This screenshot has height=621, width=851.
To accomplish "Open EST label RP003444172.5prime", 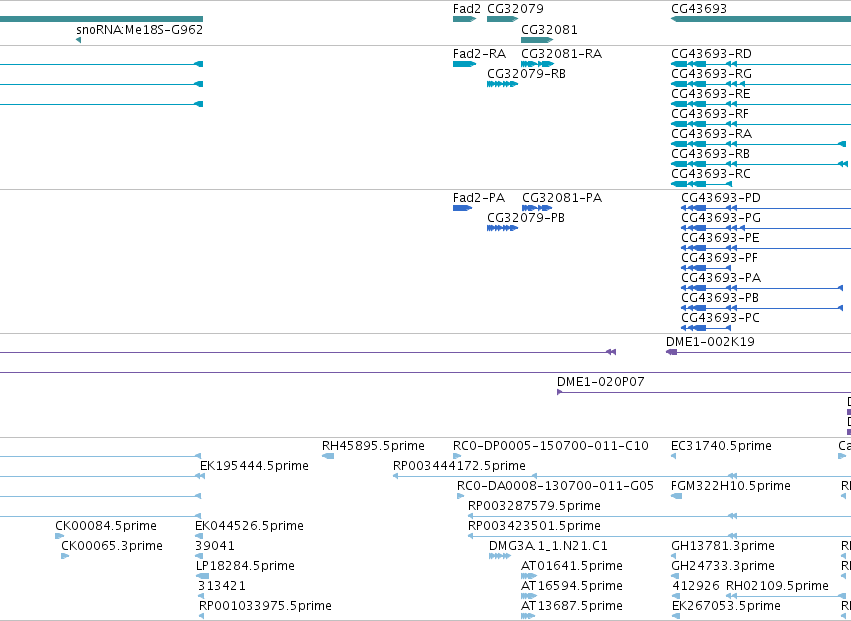I will 459,466.
